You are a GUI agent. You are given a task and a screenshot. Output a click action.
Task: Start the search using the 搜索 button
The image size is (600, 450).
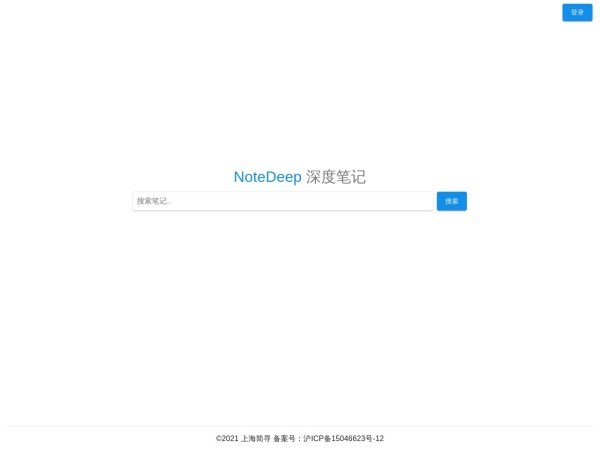[452, 201]
